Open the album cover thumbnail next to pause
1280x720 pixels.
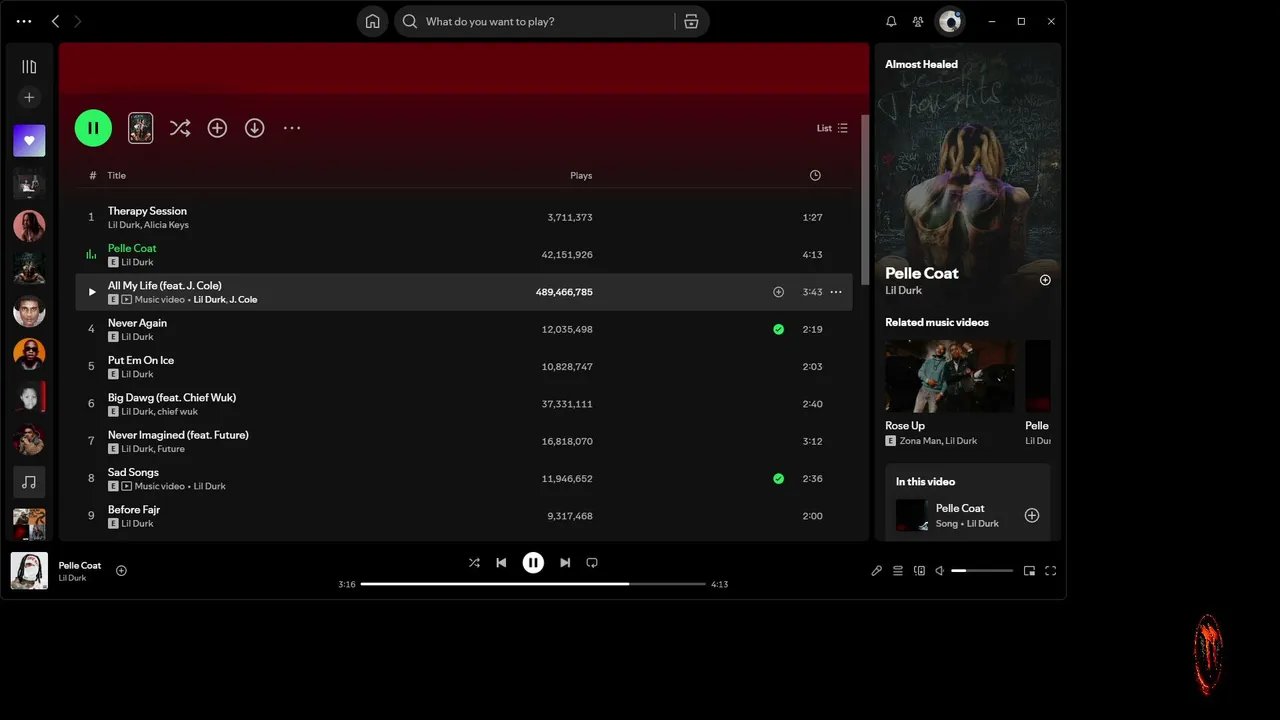tap(141, 128)
